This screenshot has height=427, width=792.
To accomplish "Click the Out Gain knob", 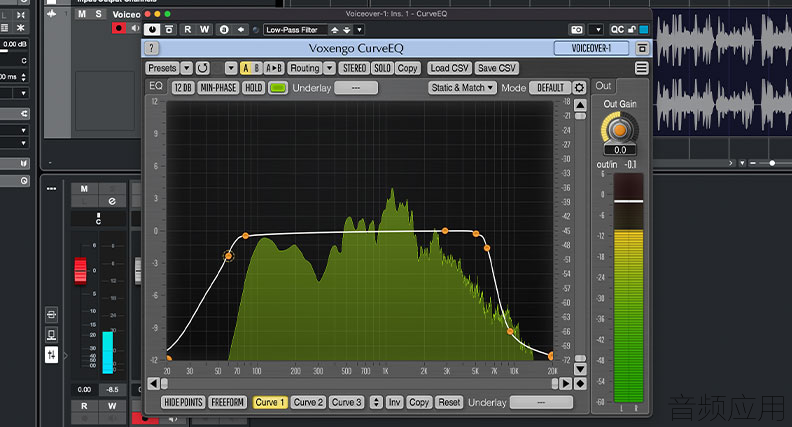I will point(619,130).
